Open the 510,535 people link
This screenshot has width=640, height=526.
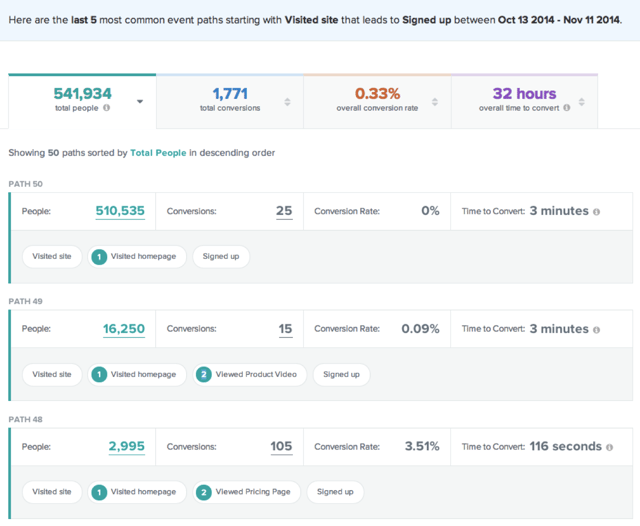tap(120, 211)
